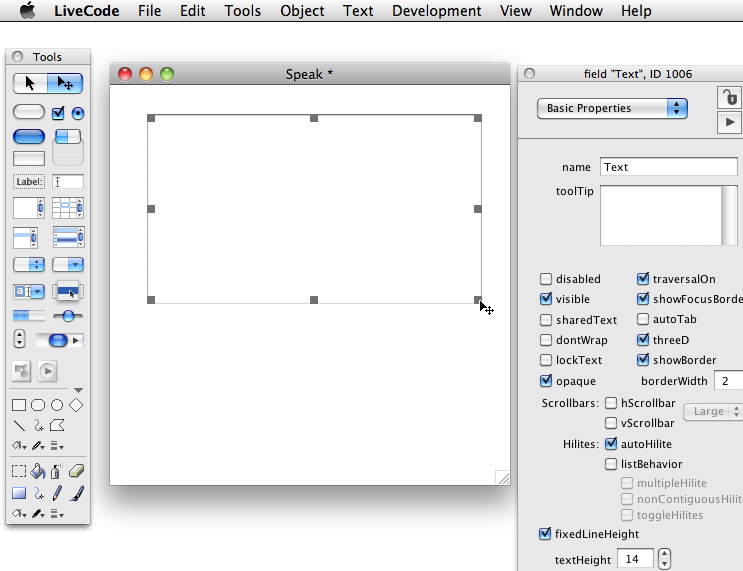Click the inspector arrow action button

pyautogui.click(x=729, y=122)
